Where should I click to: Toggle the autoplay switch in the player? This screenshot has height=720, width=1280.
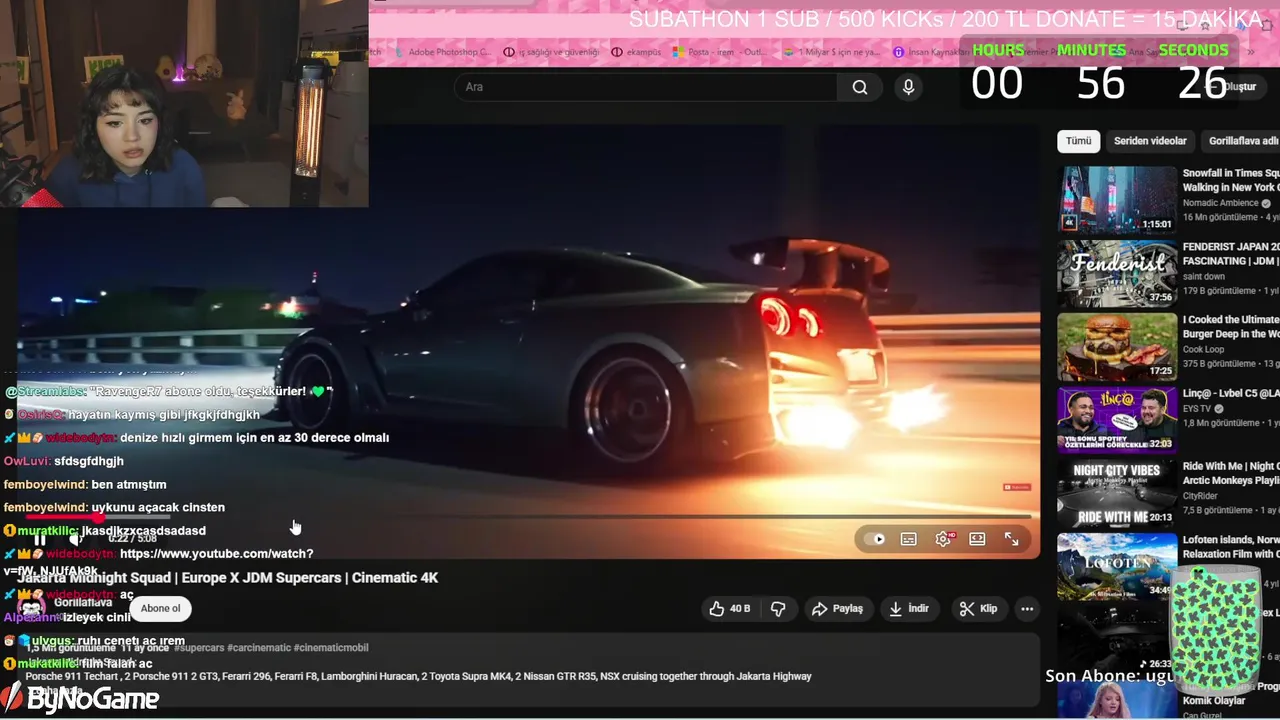874,539
